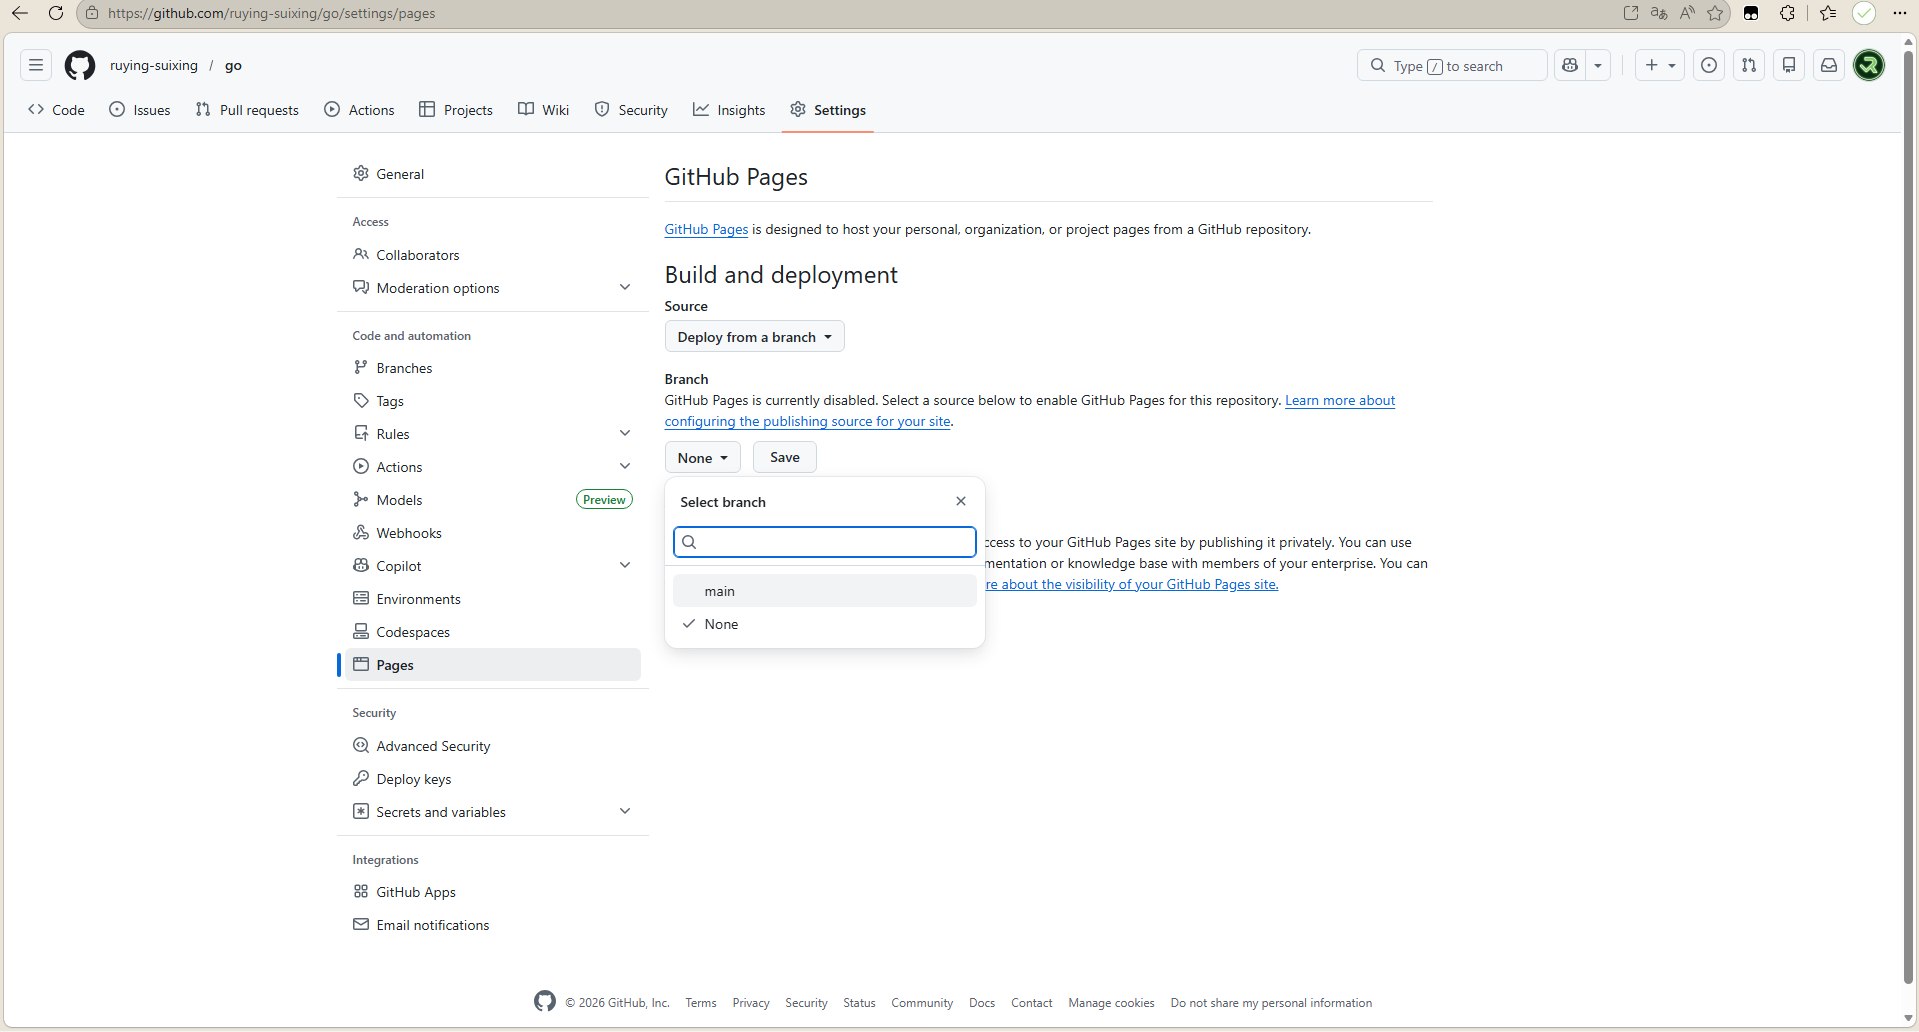The height and width of the screenshot is (1032, 1919).
Task: View site information lock icon
Action: click(x=92, y=13)
